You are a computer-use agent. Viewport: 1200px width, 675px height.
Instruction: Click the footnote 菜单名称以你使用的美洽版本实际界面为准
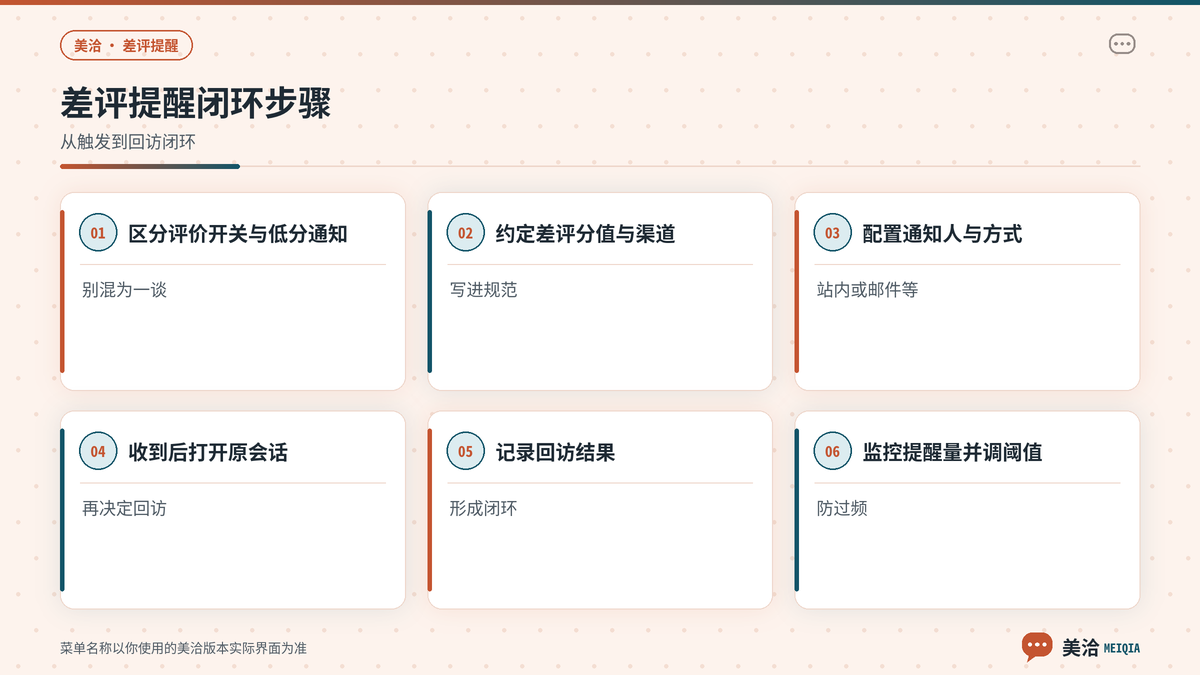[183, 648]
